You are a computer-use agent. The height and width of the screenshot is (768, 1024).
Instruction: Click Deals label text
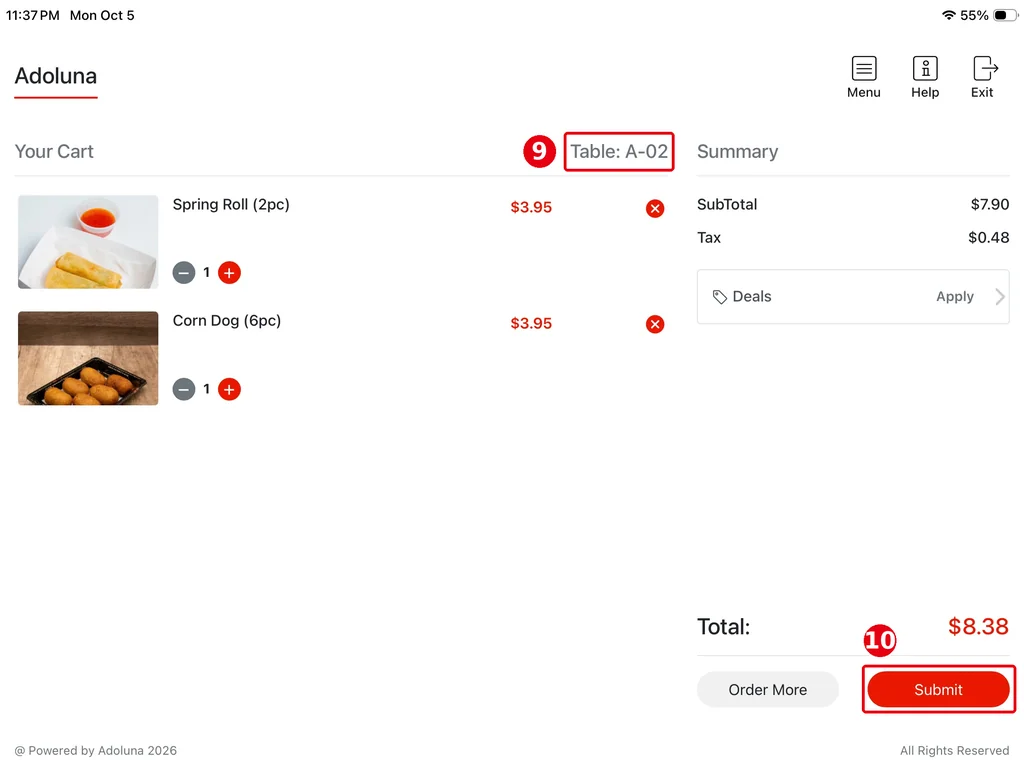point(752,296)
